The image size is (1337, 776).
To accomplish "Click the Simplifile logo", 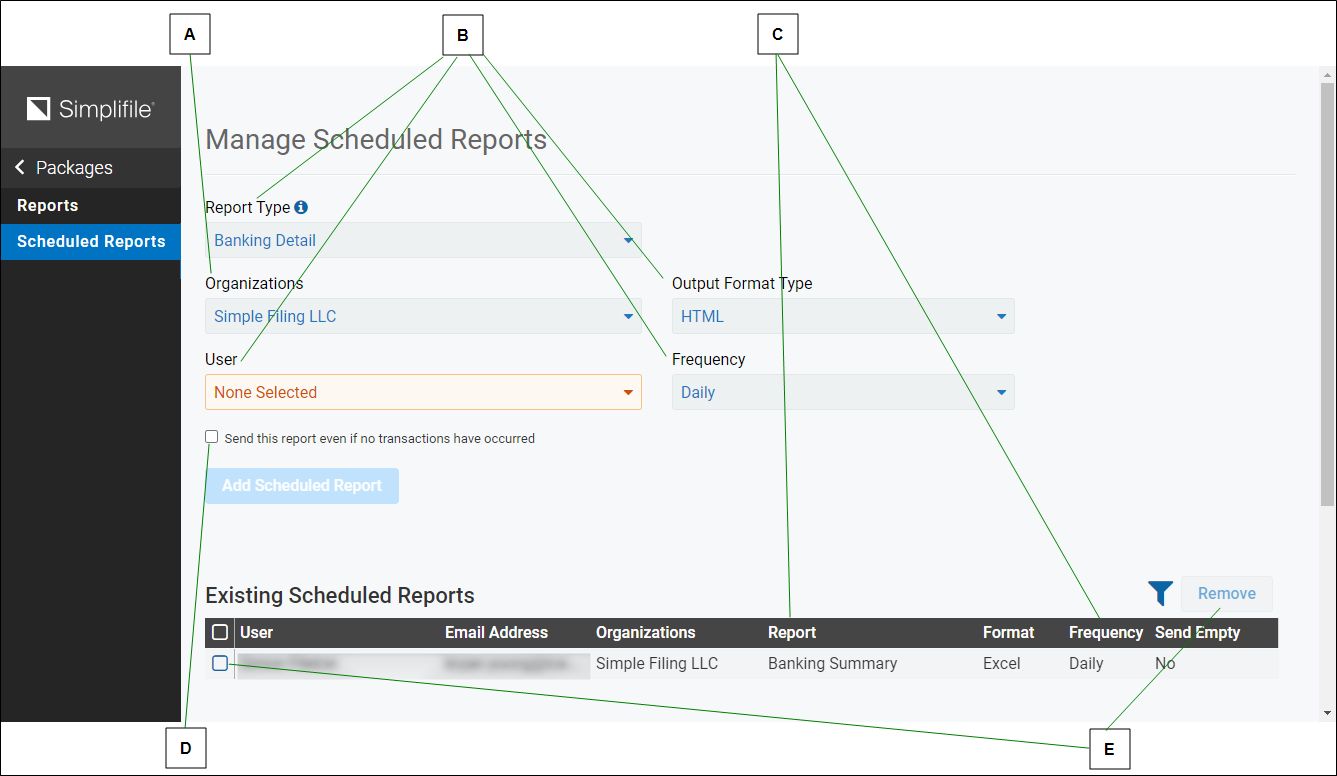I will pos(90,108).
